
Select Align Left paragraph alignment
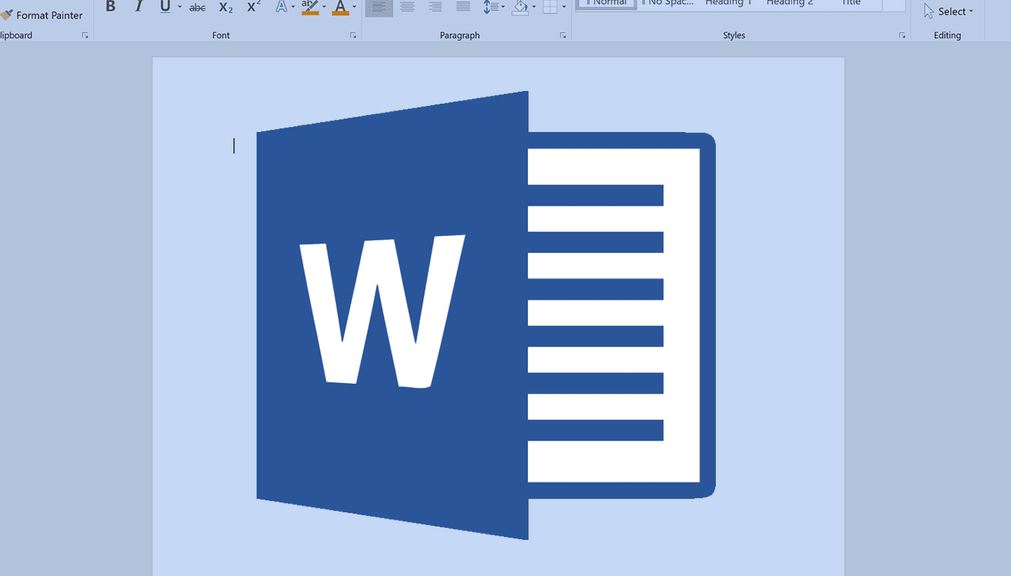coord(379,7)
